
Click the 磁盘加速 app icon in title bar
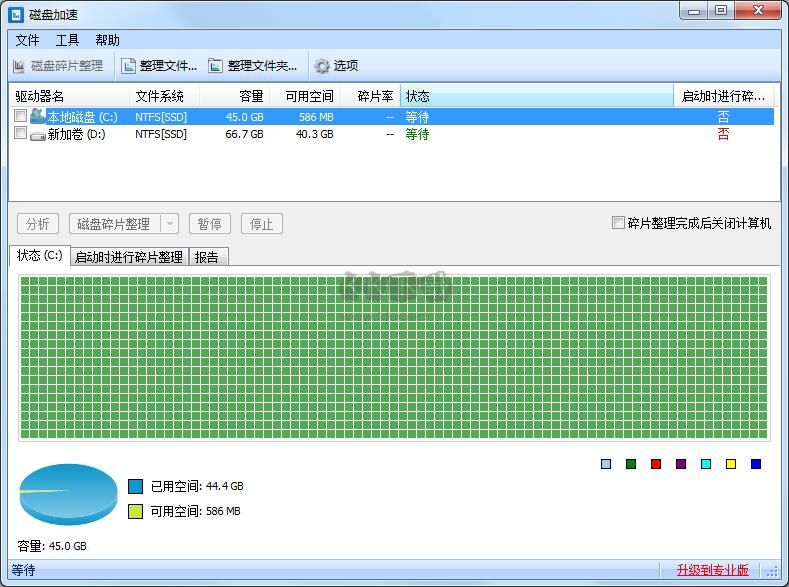(16, 14)
